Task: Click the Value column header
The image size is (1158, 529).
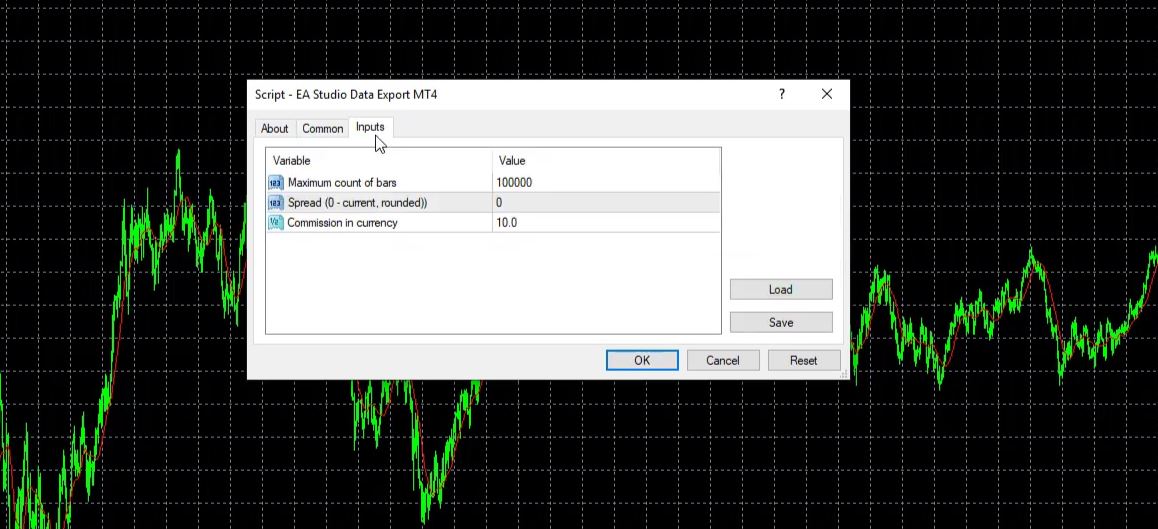Action: (511, 160)
